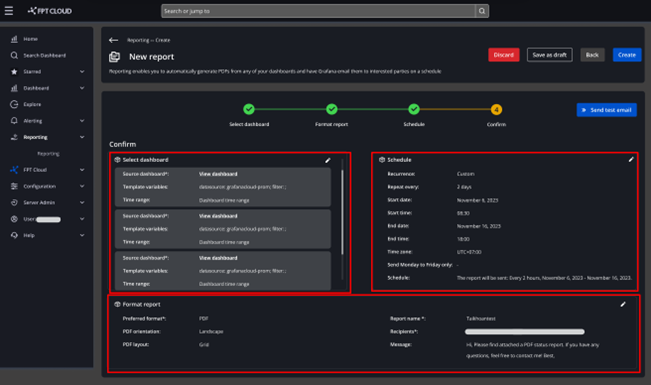
Task: Open Explore in the sidebar
Action: point(32,105)
